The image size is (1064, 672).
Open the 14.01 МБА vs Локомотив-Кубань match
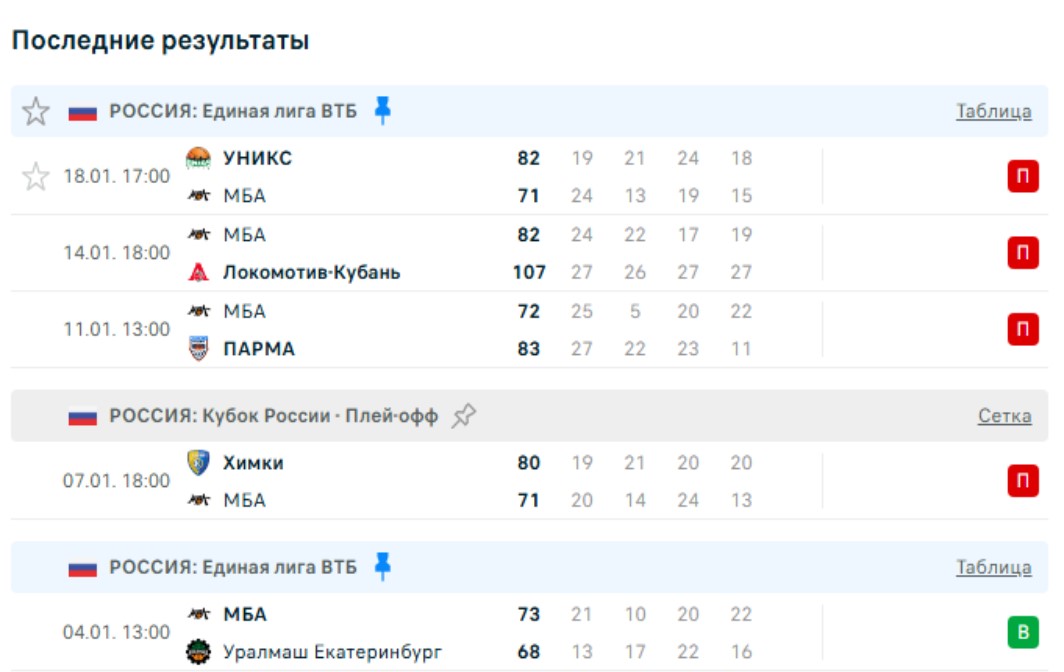tap(117, 253)
